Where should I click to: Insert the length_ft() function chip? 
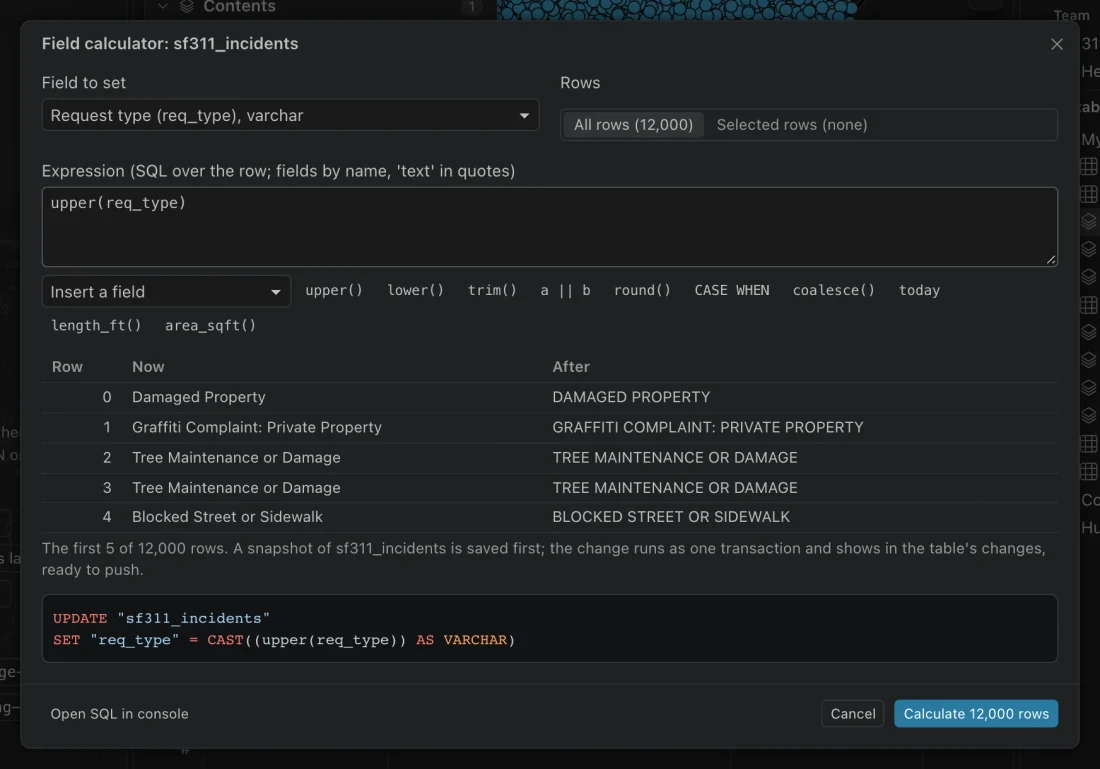point(96,326)
